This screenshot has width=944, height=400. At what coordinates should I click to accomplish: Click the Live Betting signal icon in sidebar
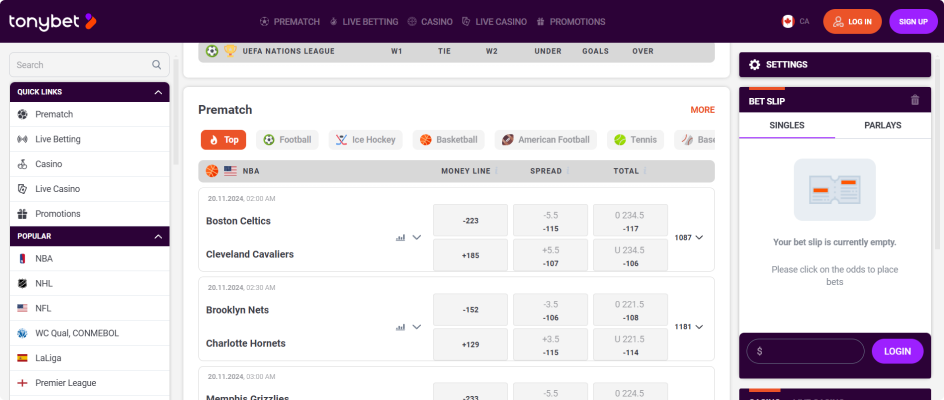pyautogui.click(x=22, y=139)
